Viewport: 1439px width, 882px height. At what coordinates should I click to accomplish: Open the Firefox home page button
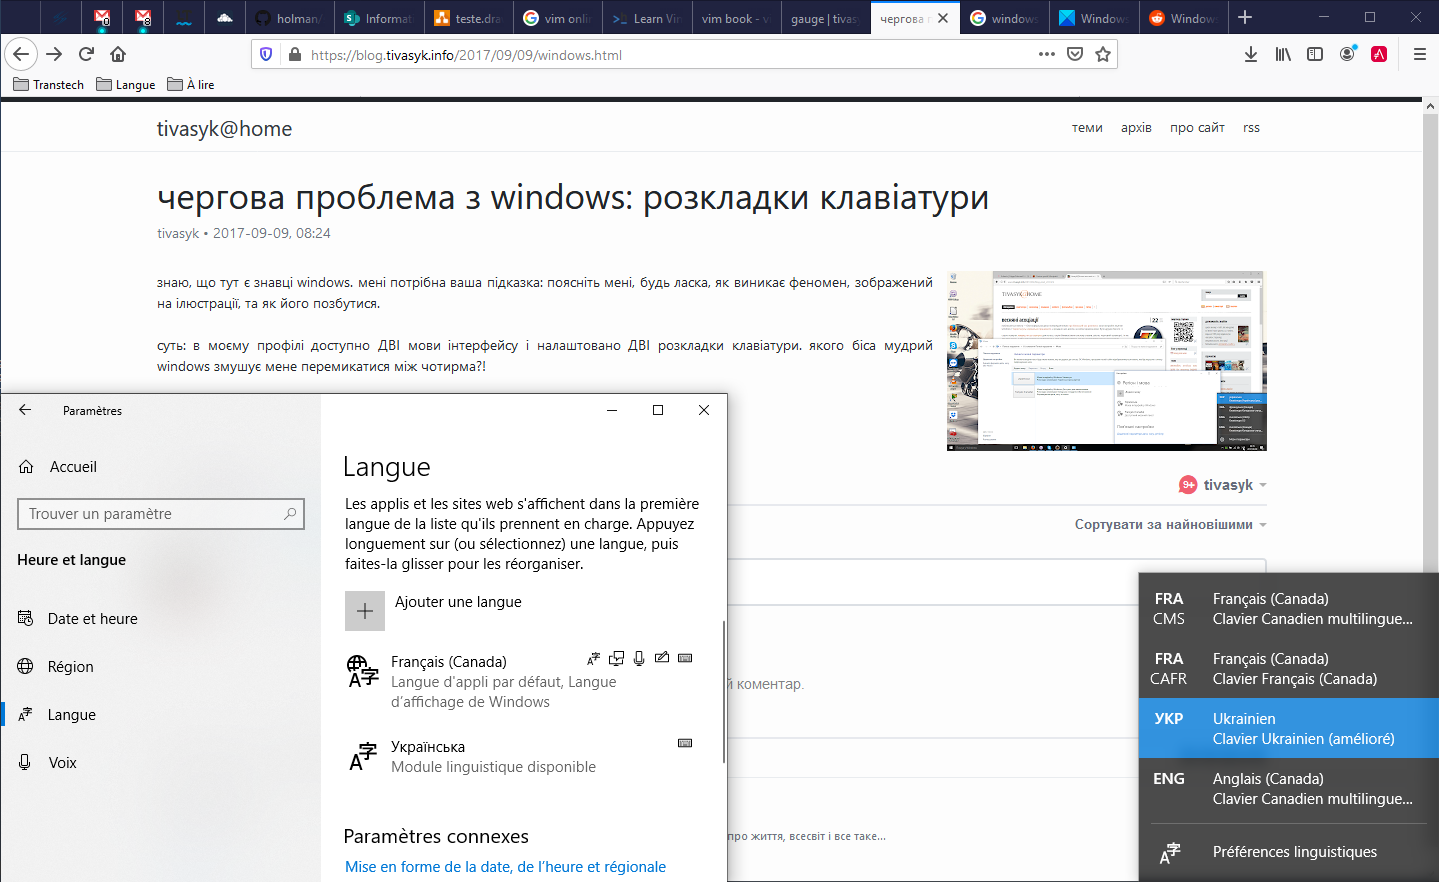(118, 54)
